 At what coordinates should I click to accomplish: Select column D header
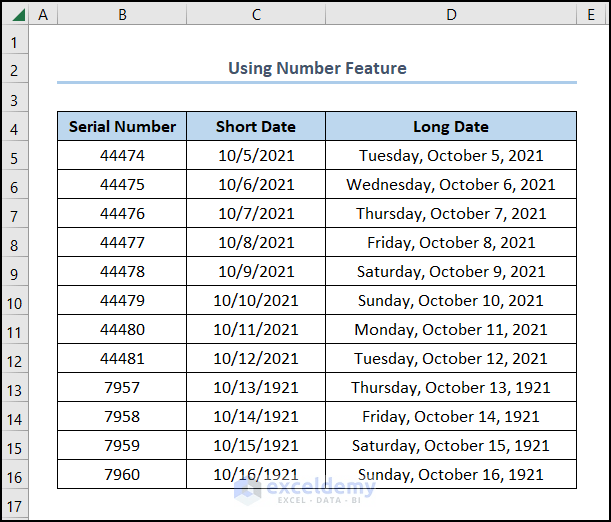[x=451, y=15]
